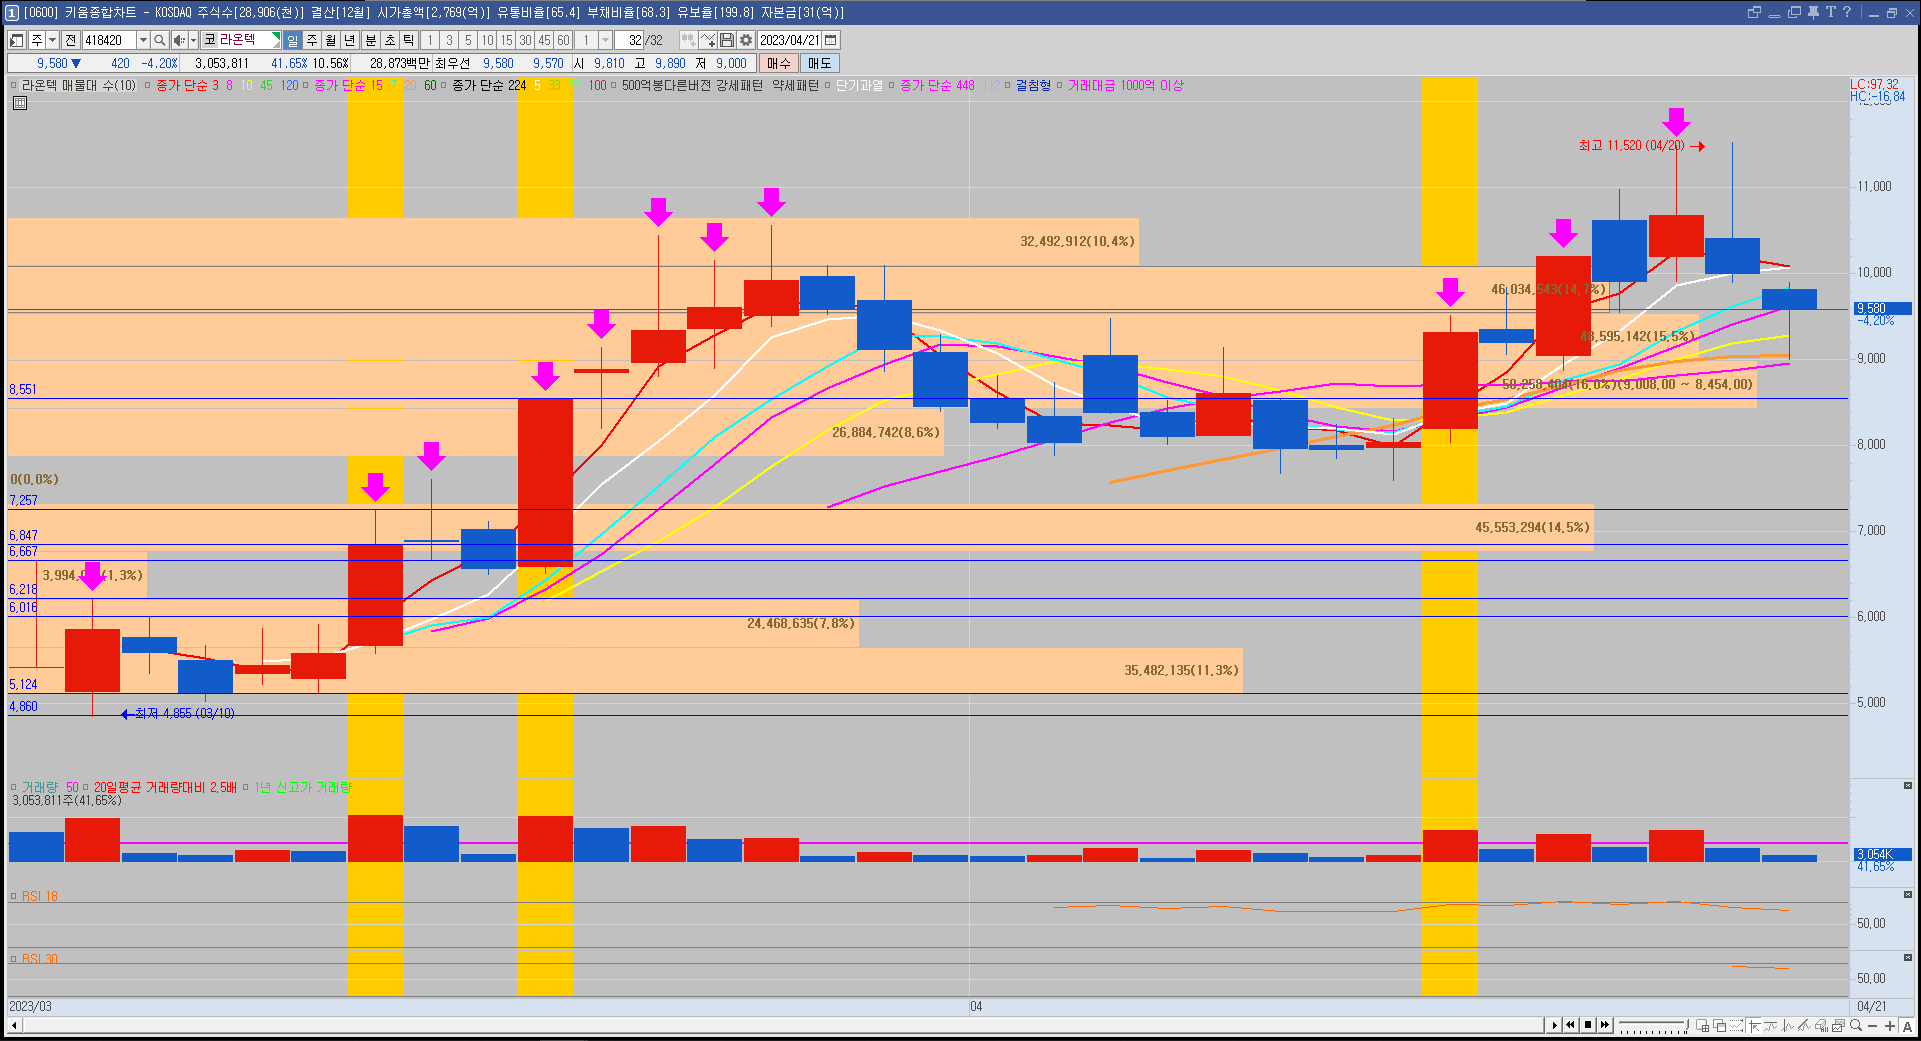Open the speaker options dropdown arrow
The height and width of the screenshot is (1041, 1921).
pos(193,40)
